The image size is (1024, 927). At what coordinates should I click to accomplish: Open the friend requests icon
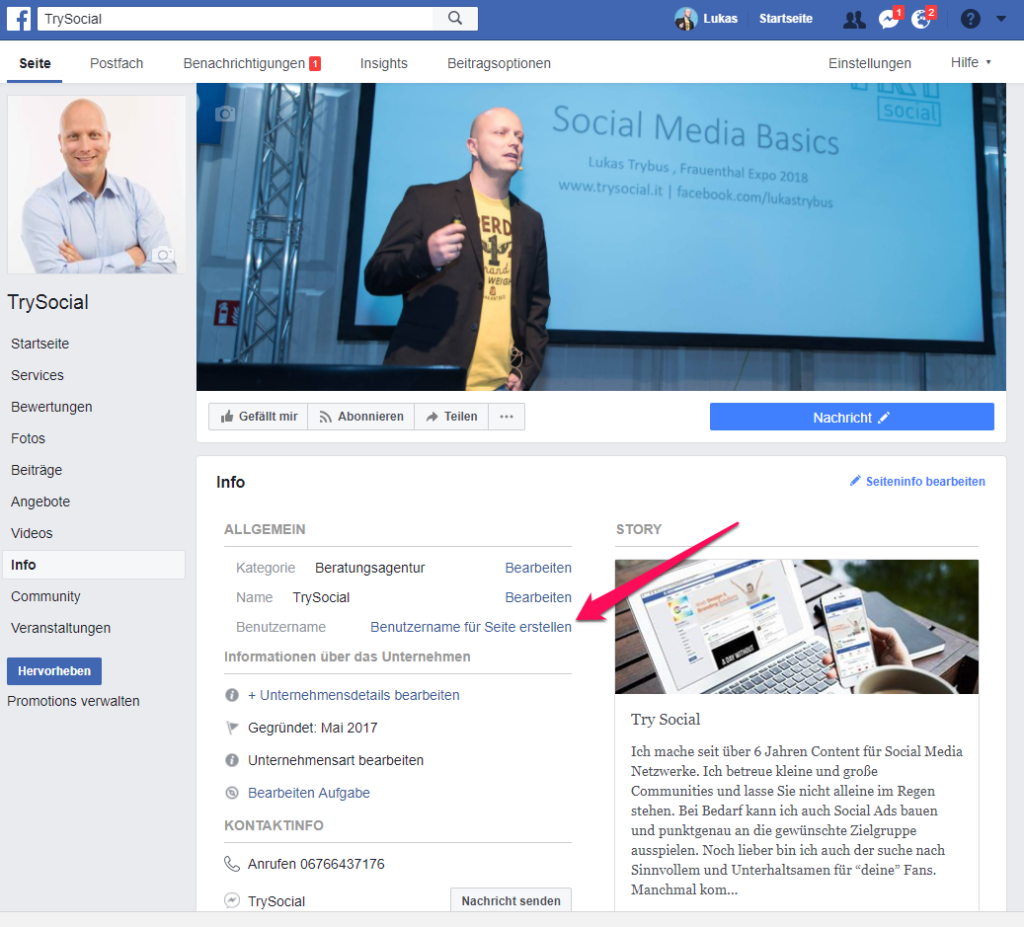point(854,18)
